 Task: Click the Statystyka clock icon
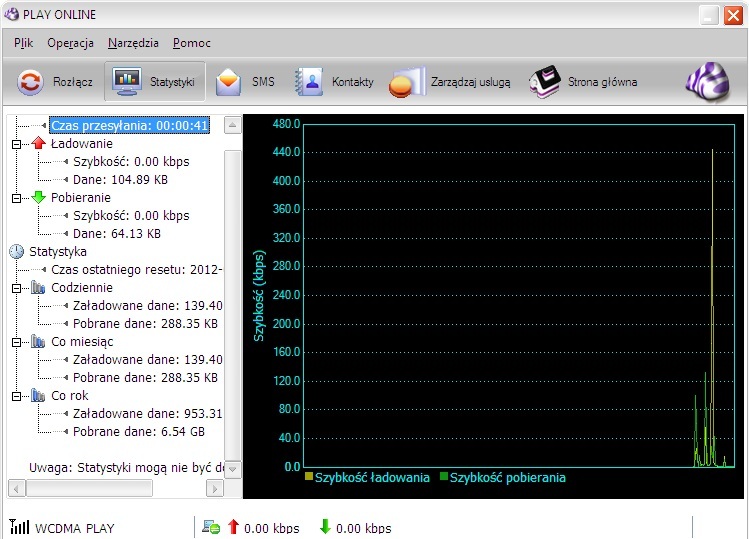tap(17, 252)
